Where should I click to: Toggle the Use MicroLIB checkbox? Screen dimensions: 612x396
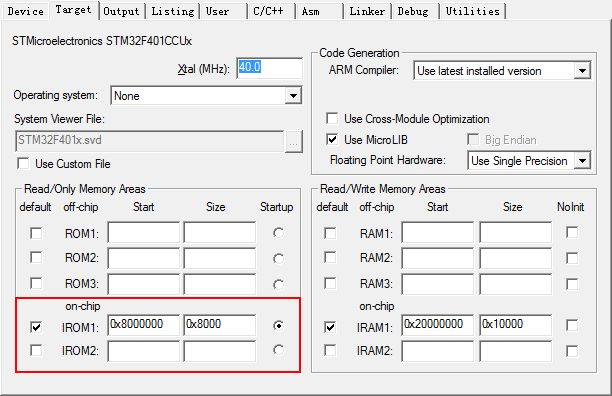pyautogui.click(x=332, y=139)
